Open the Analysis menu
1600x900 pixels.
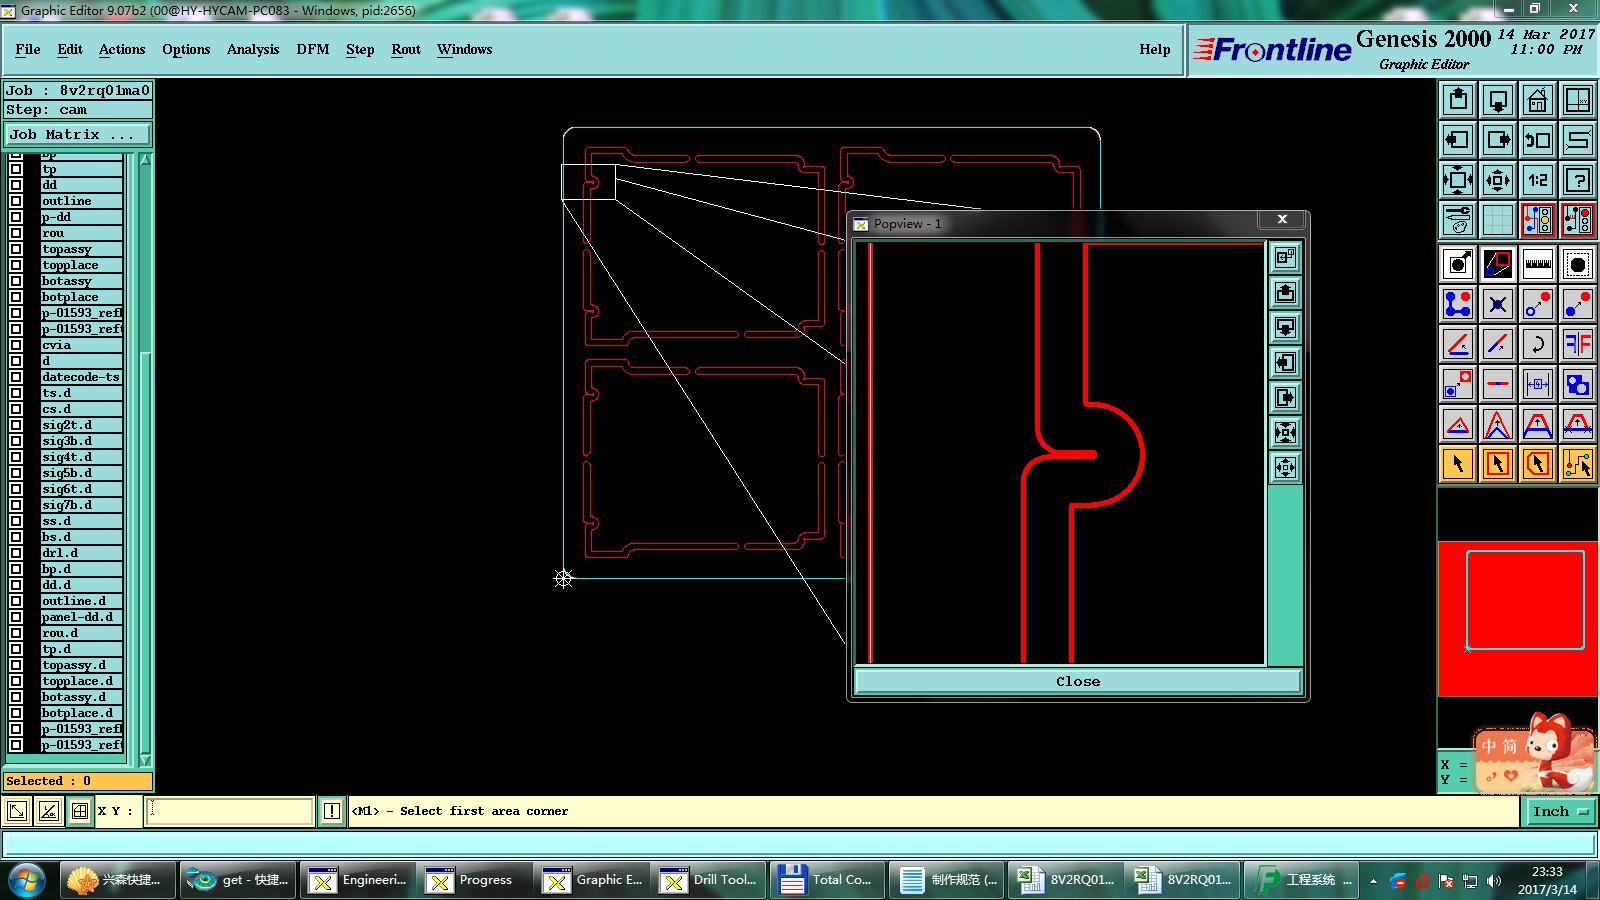coord(253,49)
